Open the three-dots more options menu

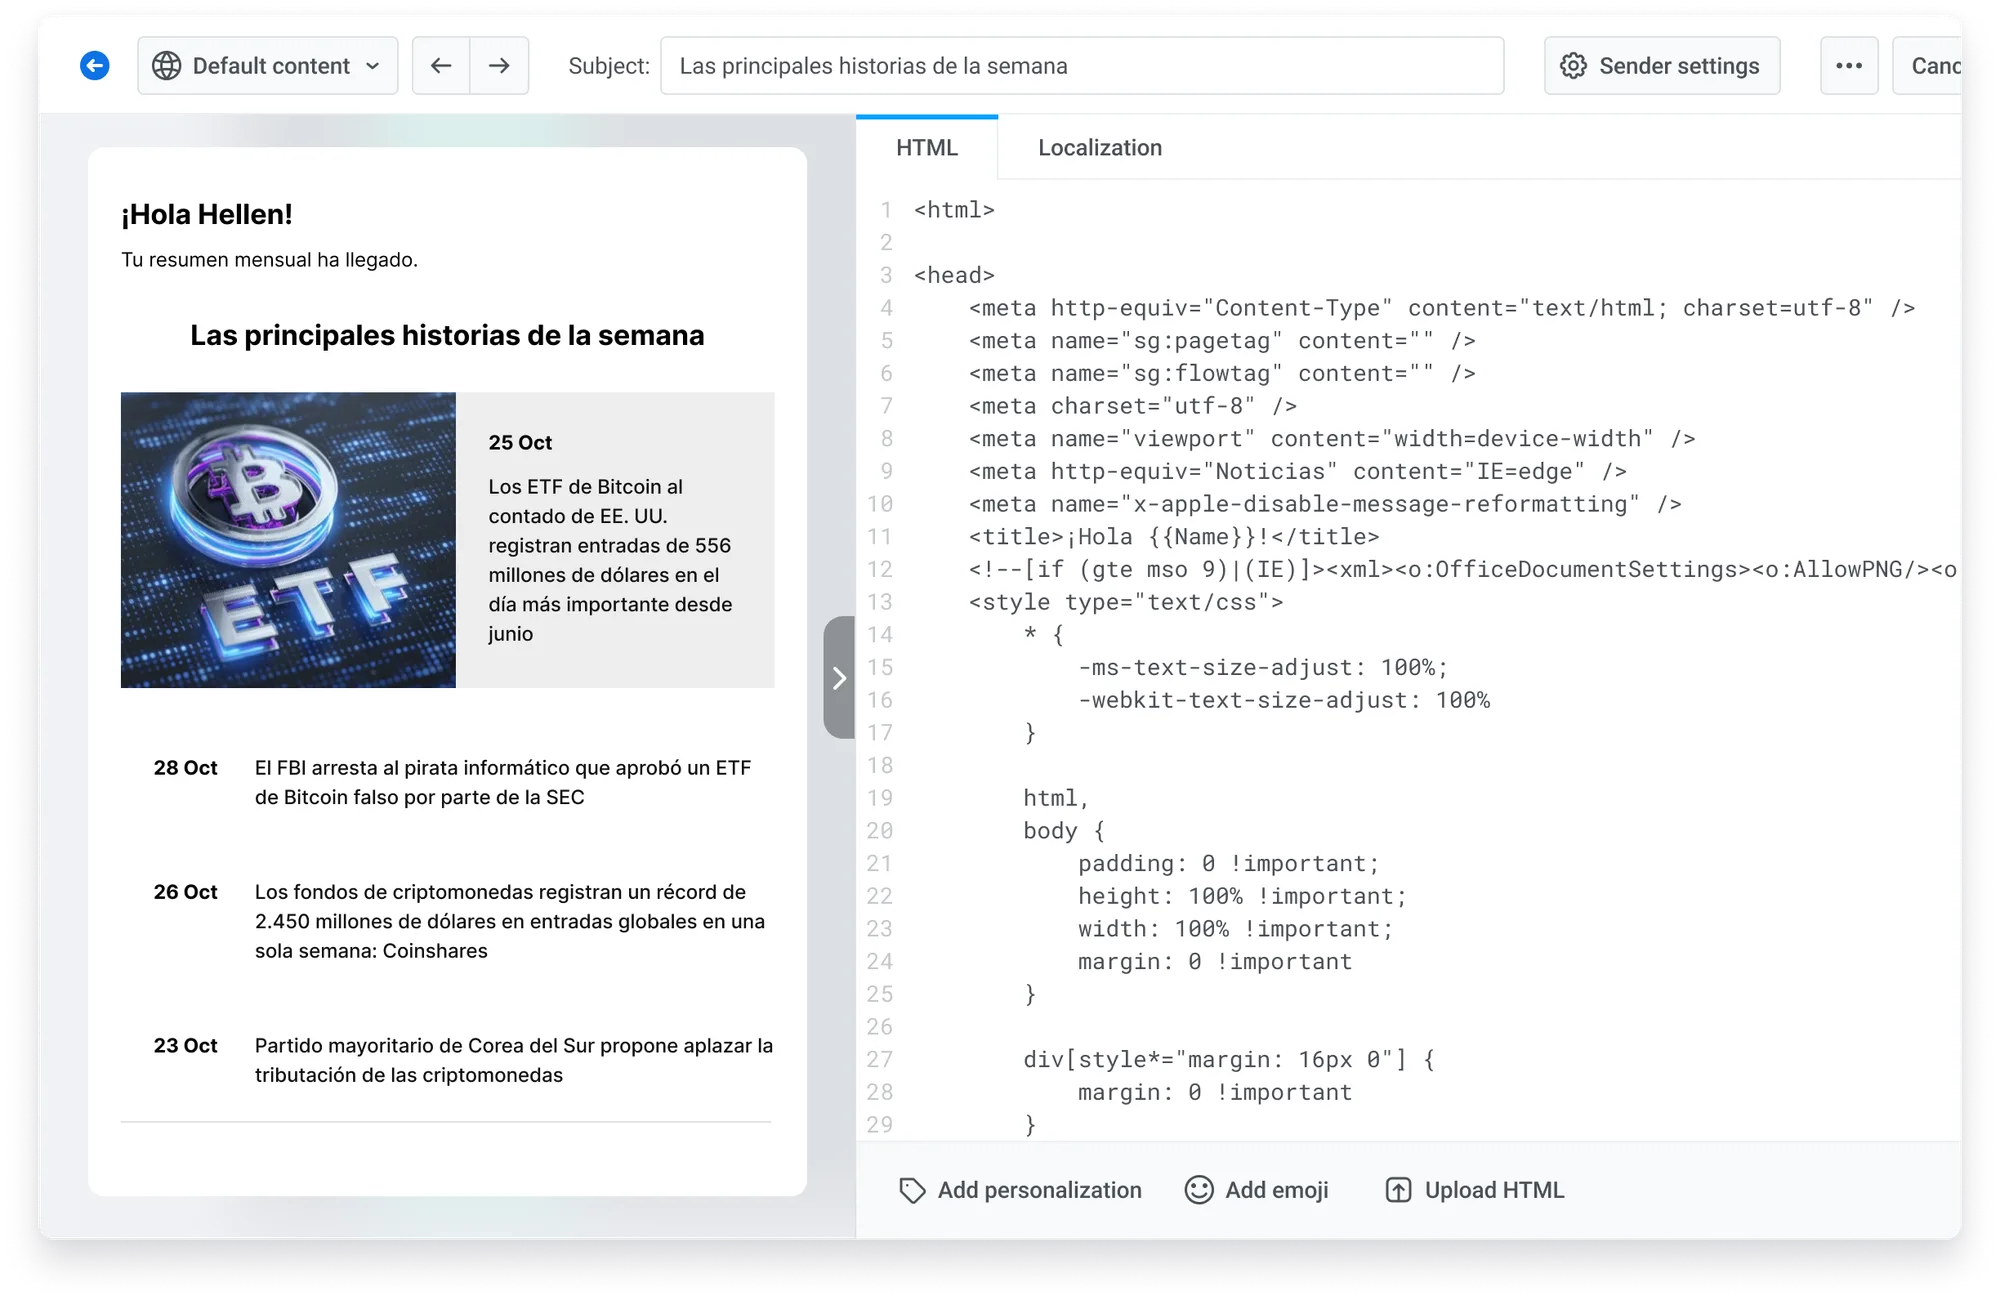tap(1848, 66)
